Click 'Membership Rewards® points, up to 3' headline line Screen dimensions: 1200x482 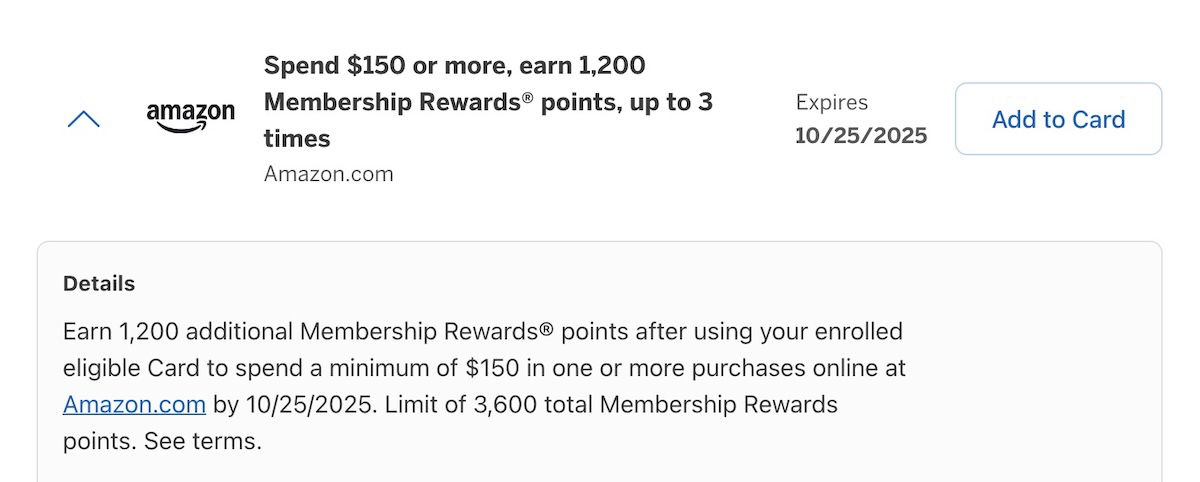click(488, 102)
